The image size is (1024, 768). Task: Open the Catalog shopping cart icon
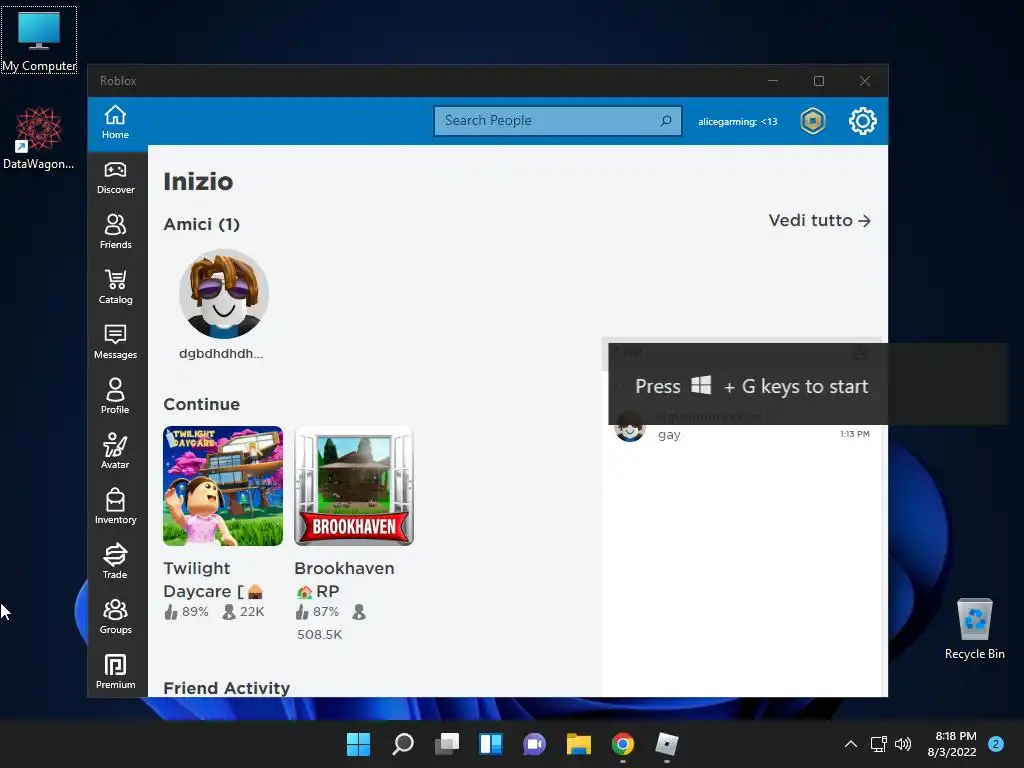(x=116, y=287)
